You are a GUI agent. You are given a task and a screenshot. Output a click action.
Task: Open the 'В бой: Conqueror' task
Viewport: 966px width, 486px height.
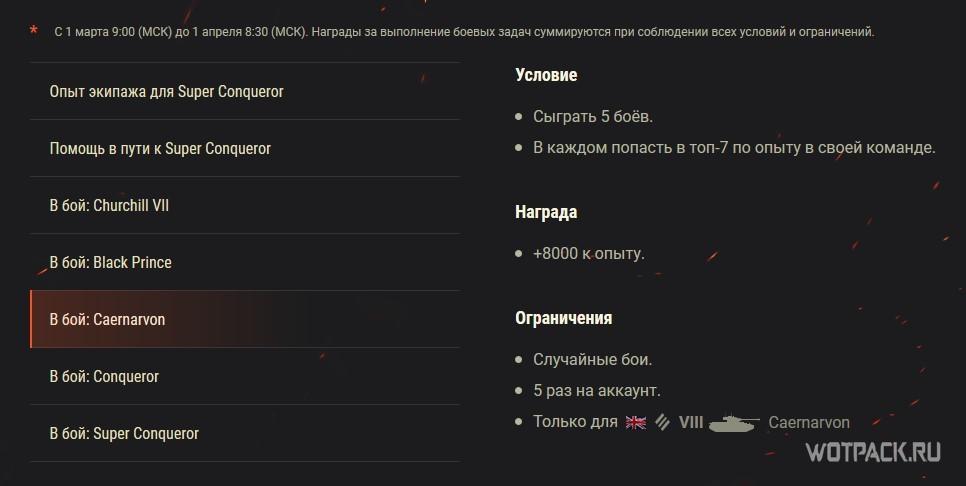click(x=104, y=377)
